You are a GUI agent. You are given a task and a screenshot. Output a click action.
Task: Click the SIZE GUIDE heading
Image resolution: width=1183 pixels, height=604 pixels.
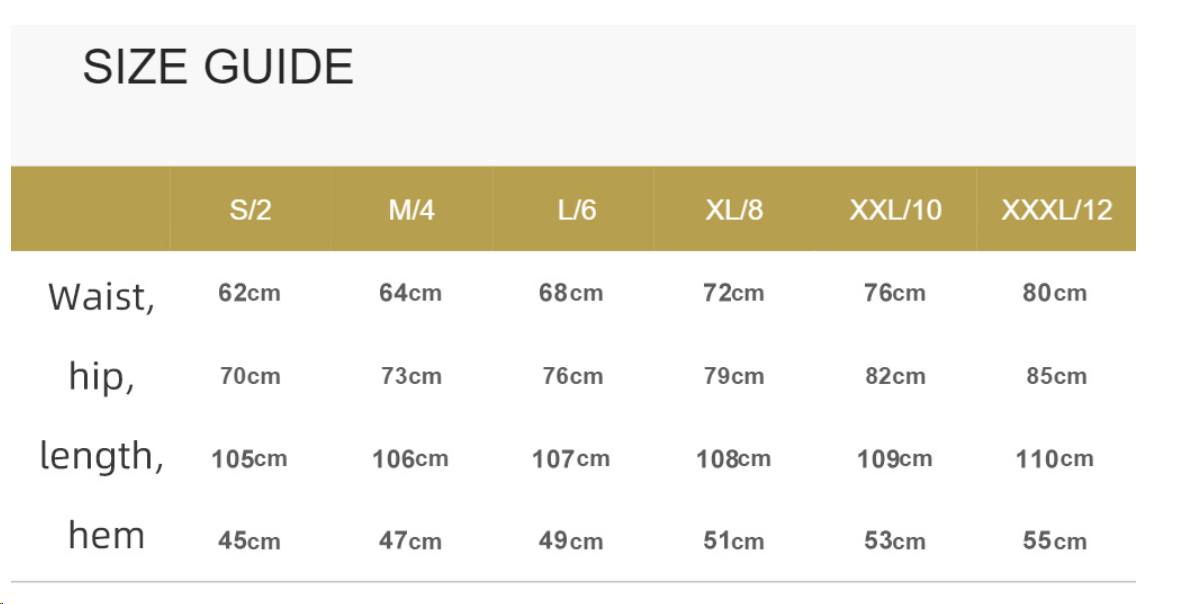(x=218, y=67)
